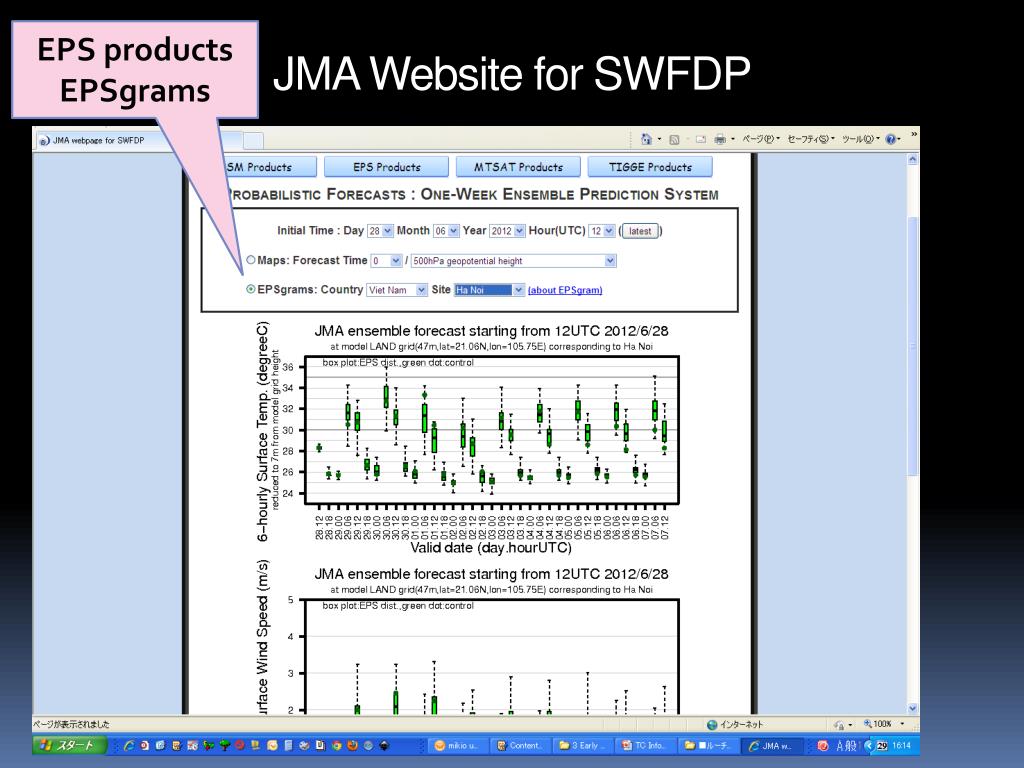Screen dimensions: 1024x768
Task: Click the blue Help question mark icon
Action: [x=890, y=139]
